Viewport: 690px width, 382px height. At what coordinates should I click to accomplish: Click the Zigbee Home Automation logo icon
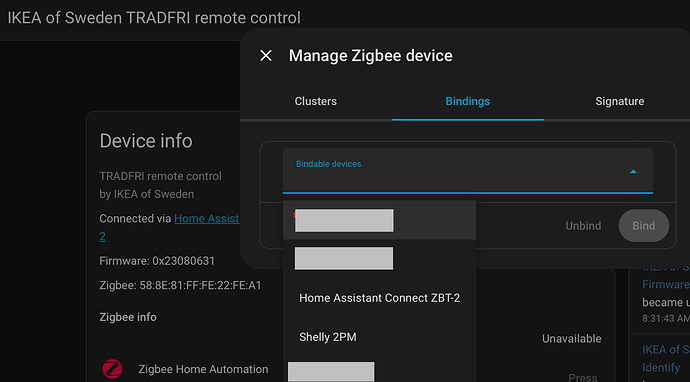(112, 369)
